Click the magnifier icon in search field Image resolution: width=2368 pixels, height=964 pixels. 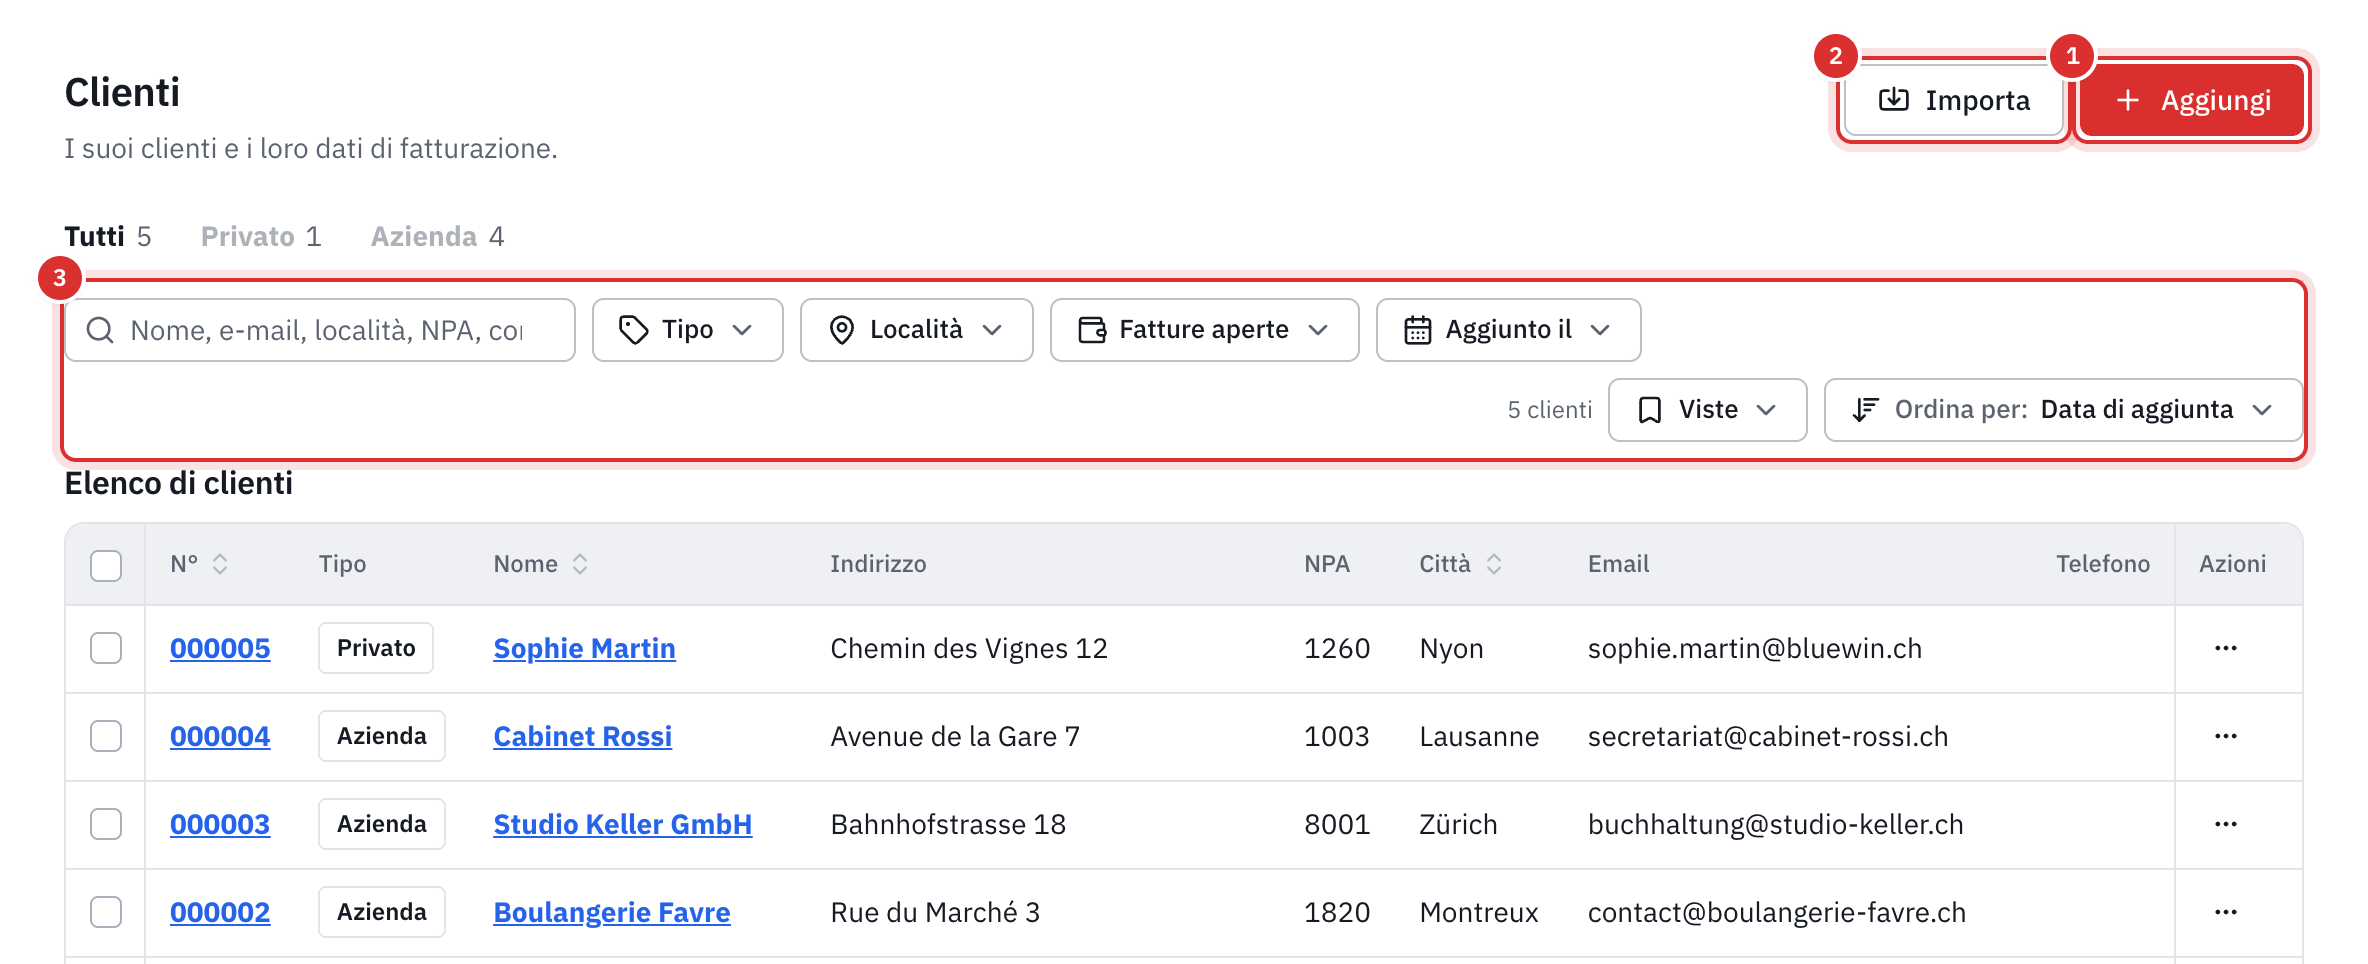pyautogui.click(x=100, y=330)
